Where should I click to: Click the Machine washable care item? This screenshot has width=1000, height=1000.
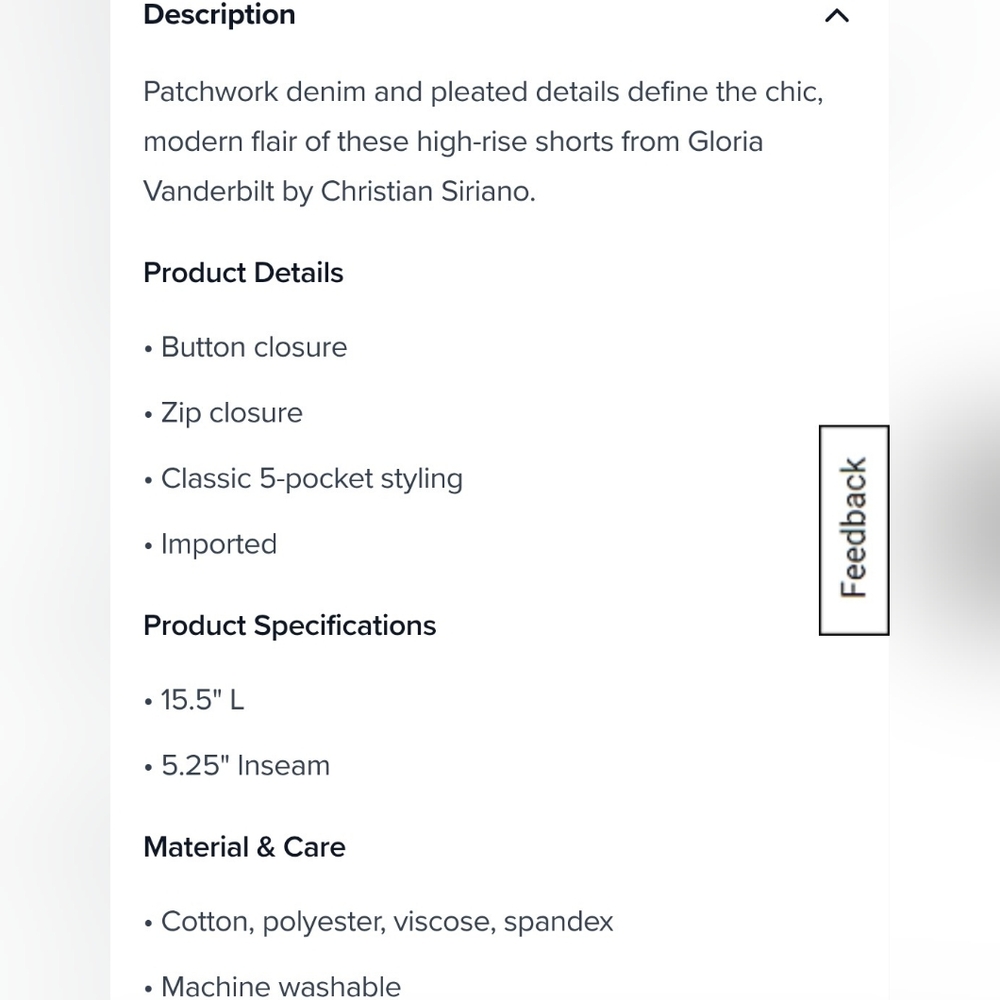point(280,986)
